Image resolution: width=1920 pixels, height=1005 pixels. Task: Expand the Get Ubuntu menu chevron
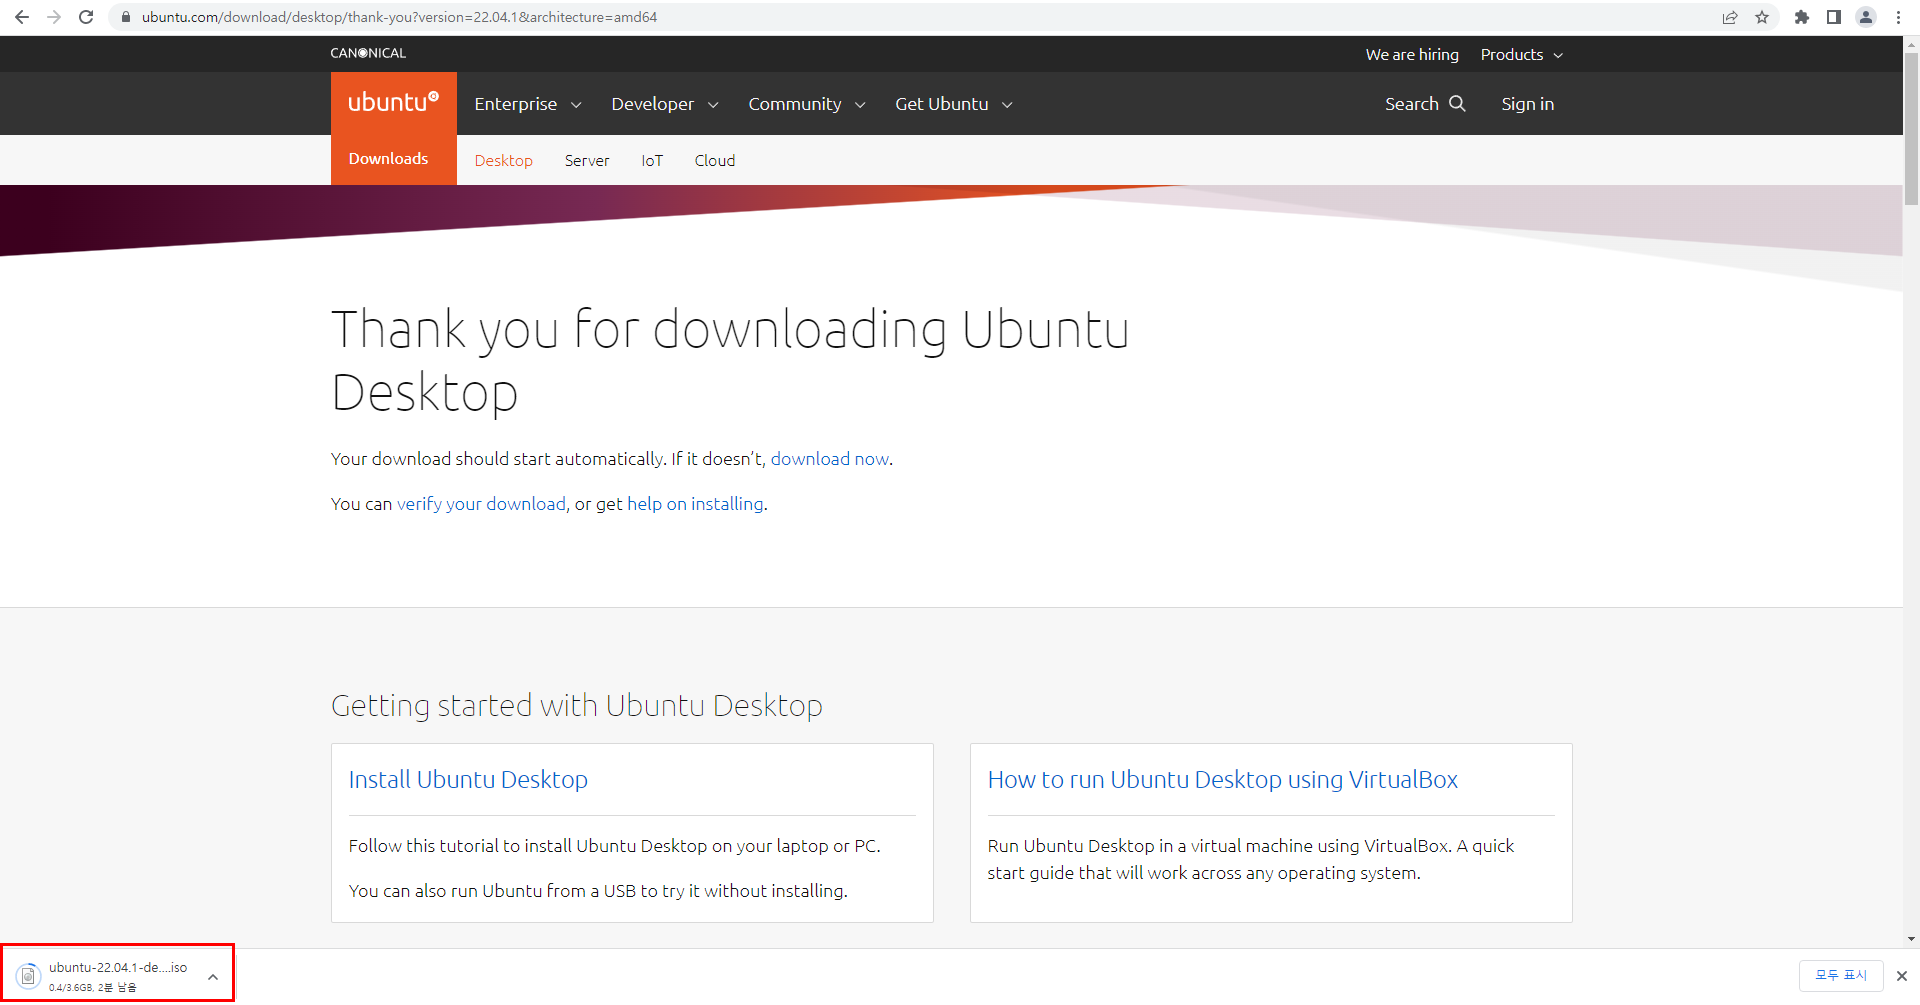point(1007,105)
